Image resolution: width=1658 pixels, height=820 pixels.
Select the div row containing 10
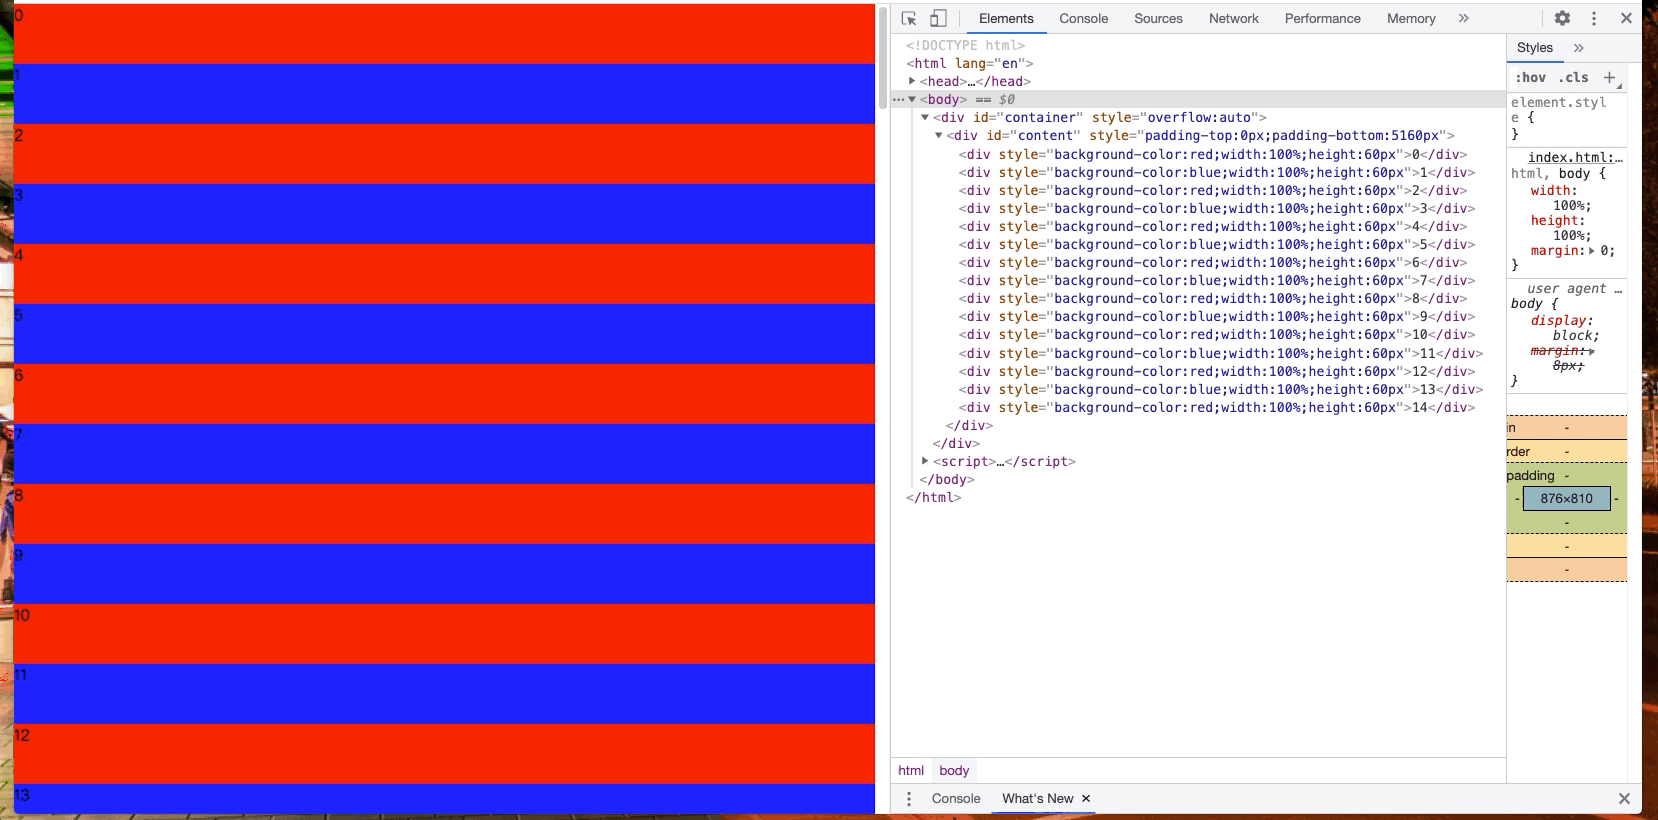click(1217, 334)
